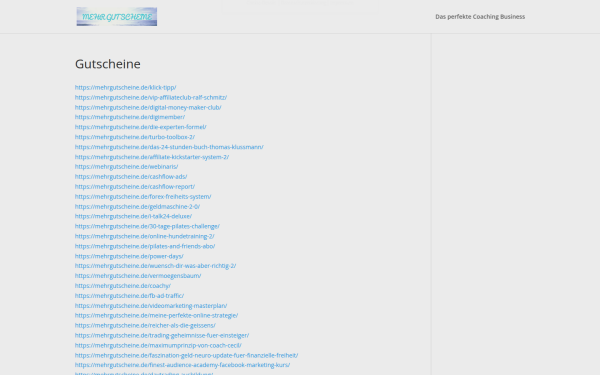This screenshot has height=375, width=600.
Task: Open the pilates-and-friends-abo link
Action: (x=145, y=246)
